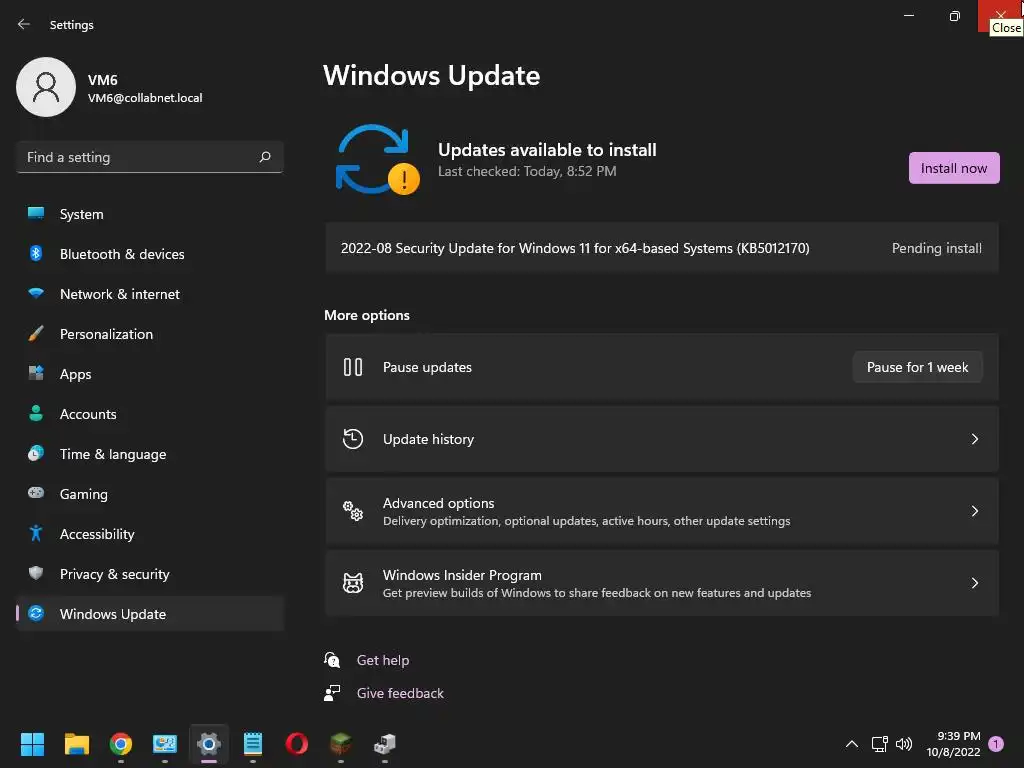
Task: Show hidden tray icons with the up chevron
Action: click(x=852, y=743)
